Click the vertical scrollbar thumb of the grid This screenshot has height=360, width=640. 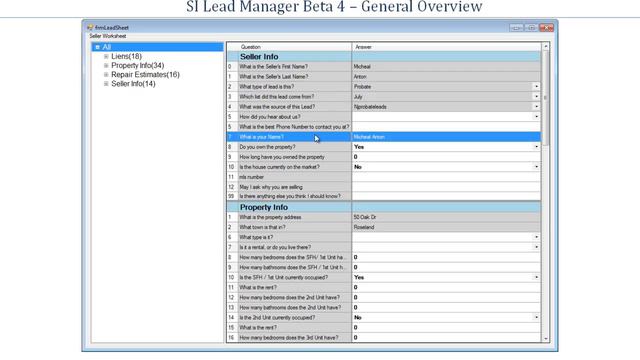pos(546,98)
